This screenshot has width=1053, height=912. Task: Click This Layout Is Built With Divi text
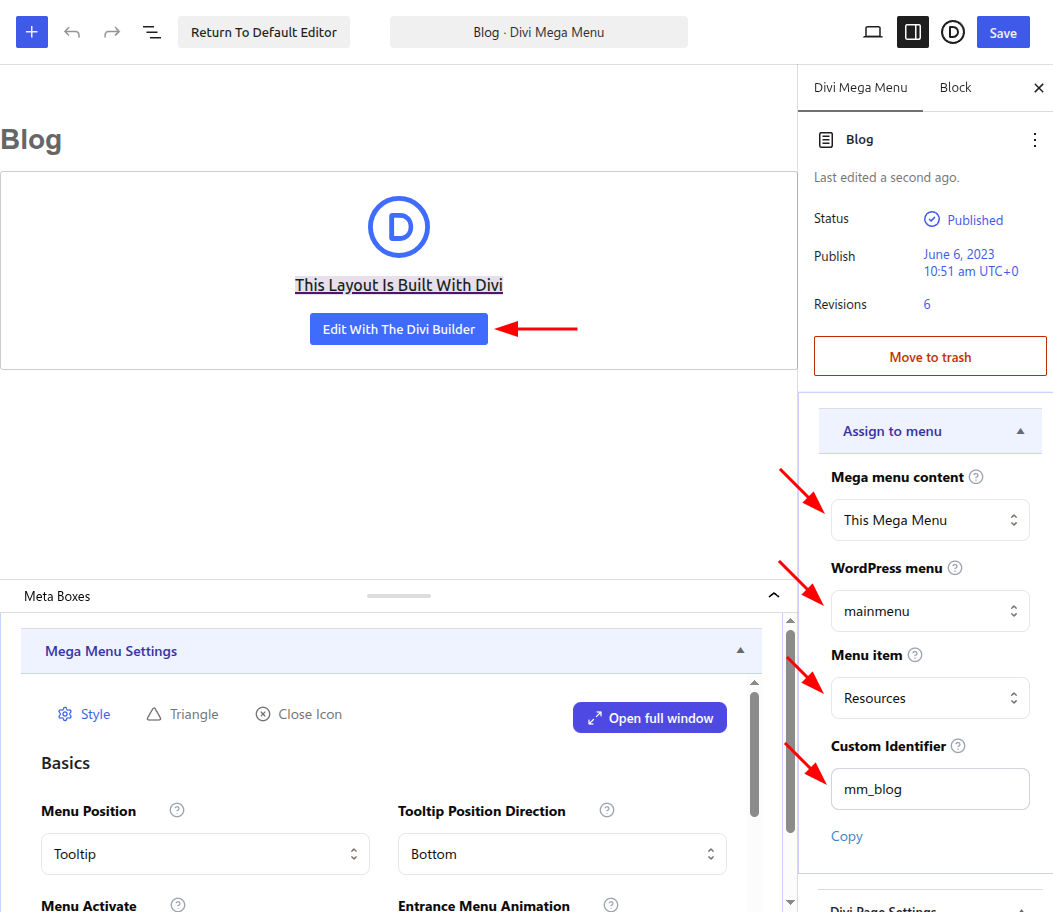[x=399, y=285]
